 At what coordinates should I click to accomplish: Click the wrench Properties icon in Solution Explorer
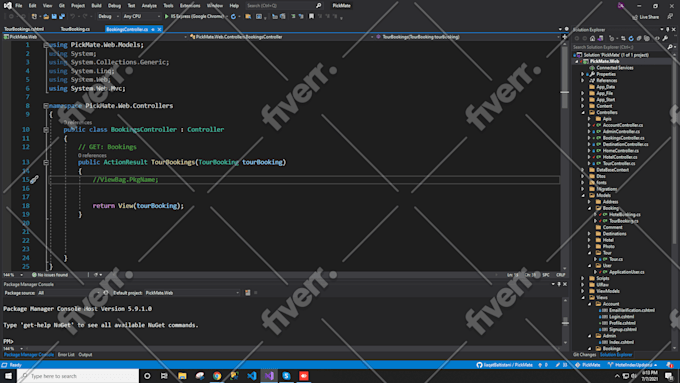coord(665,39)
